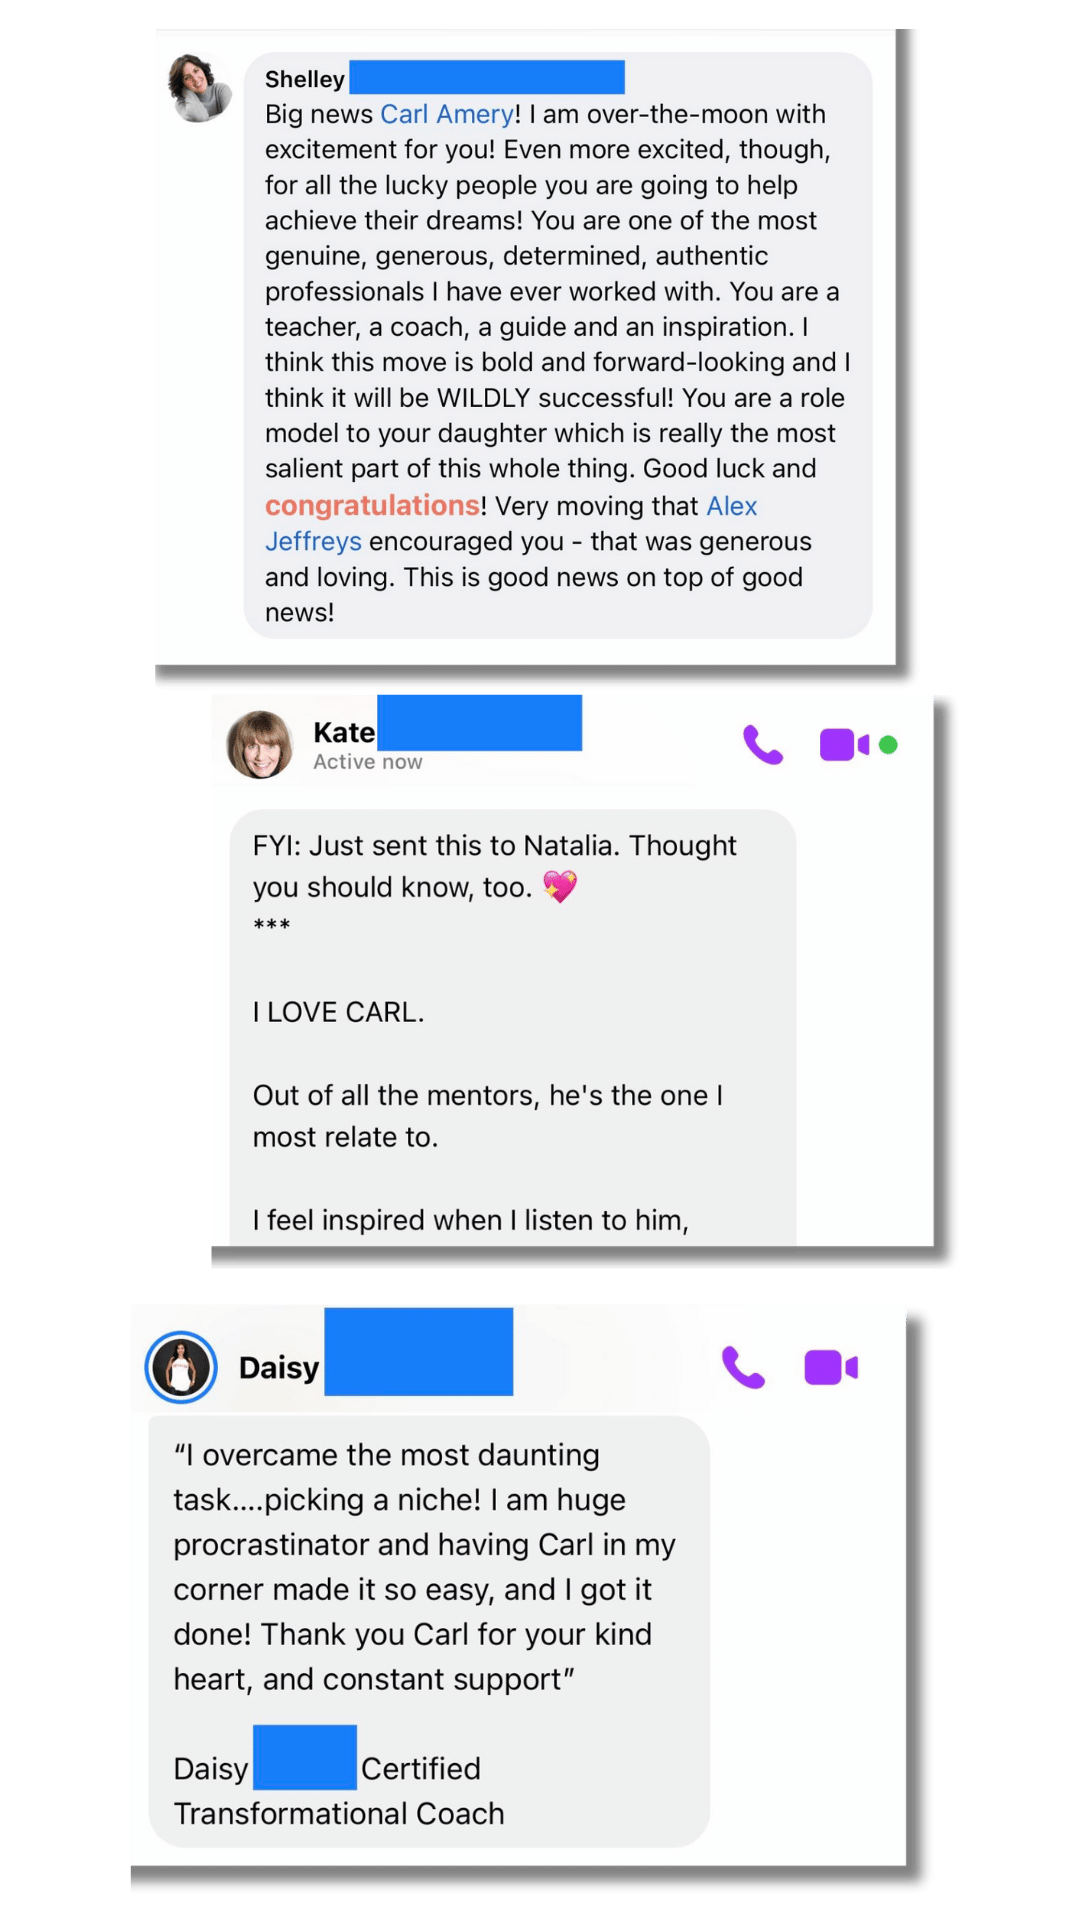Start a video call with Kate
The width and height of the screenshot is (1080, 1920).
coord(843,745)
